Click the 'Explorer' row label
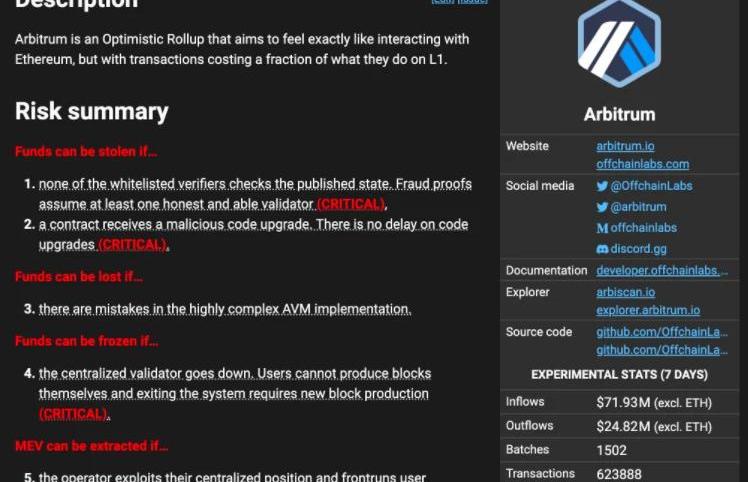The height and width of the screenshot is (482, 748). tap(527, 292)
